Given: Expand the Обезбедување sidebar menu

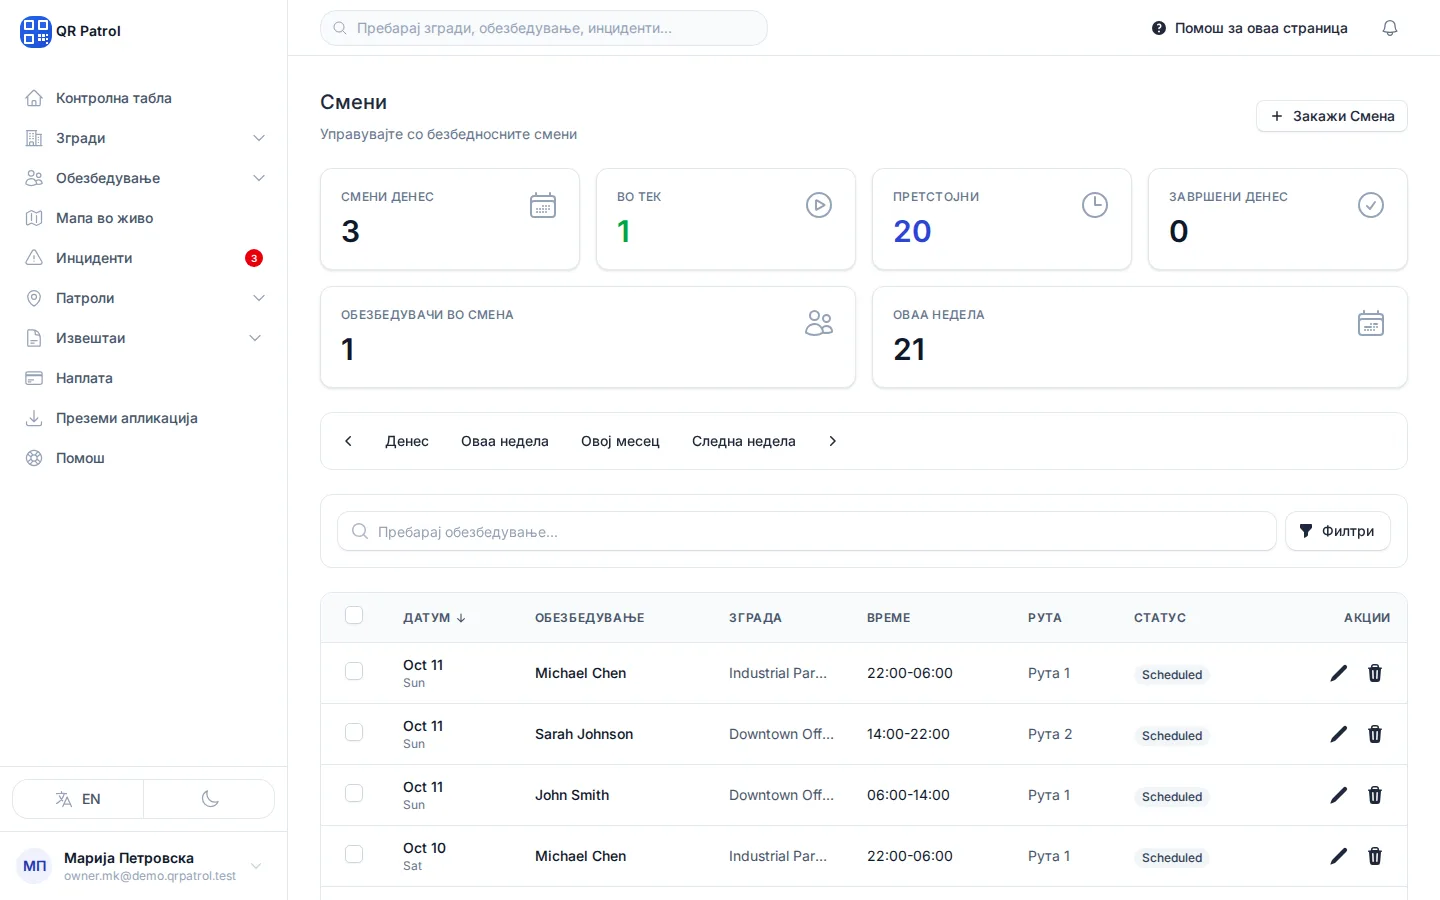Looking at the screenshot, I should coord(144,178).
